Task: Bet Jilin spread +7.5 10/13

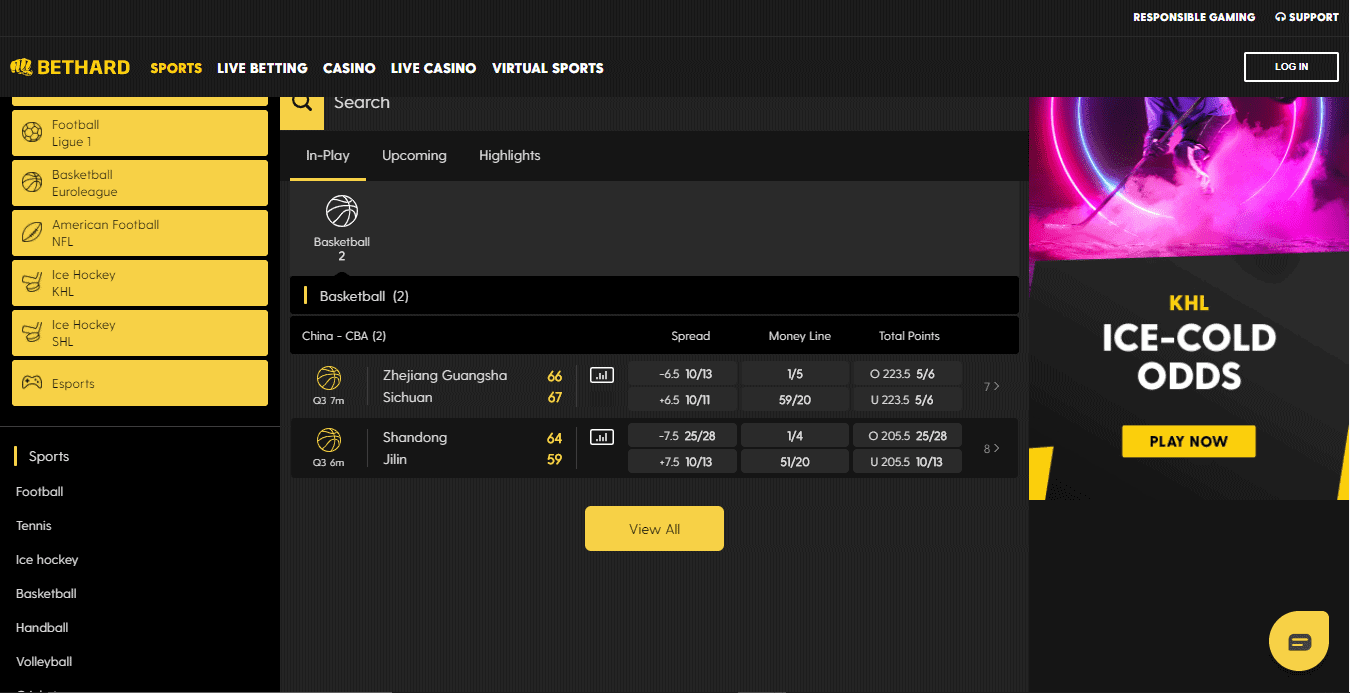Action: [683, 461]
